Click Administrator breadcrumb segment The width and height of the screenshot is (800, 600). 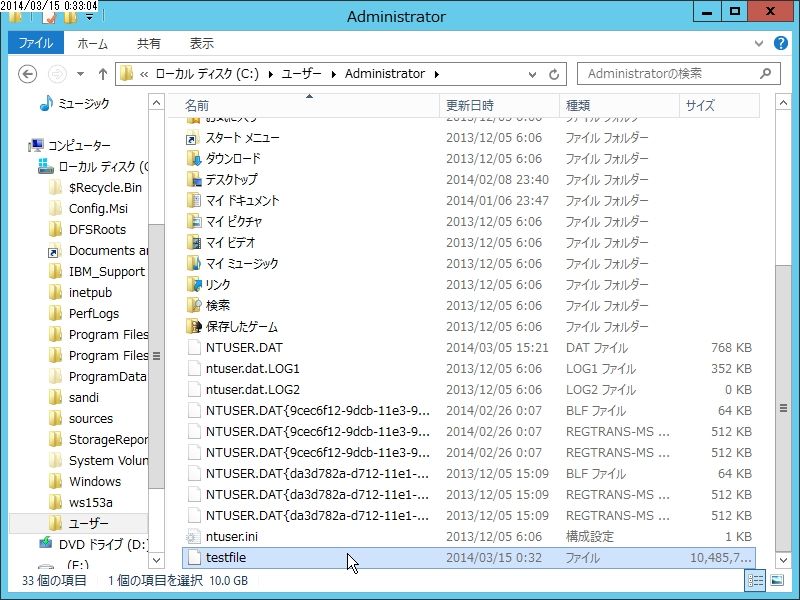[x=385, y=74]
